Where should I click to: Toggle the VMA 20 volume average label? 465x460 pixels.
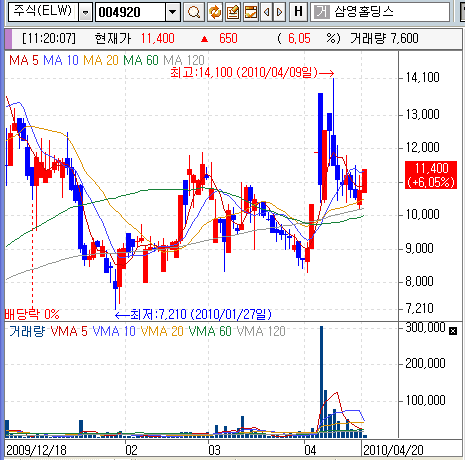[x=162, y=331]
